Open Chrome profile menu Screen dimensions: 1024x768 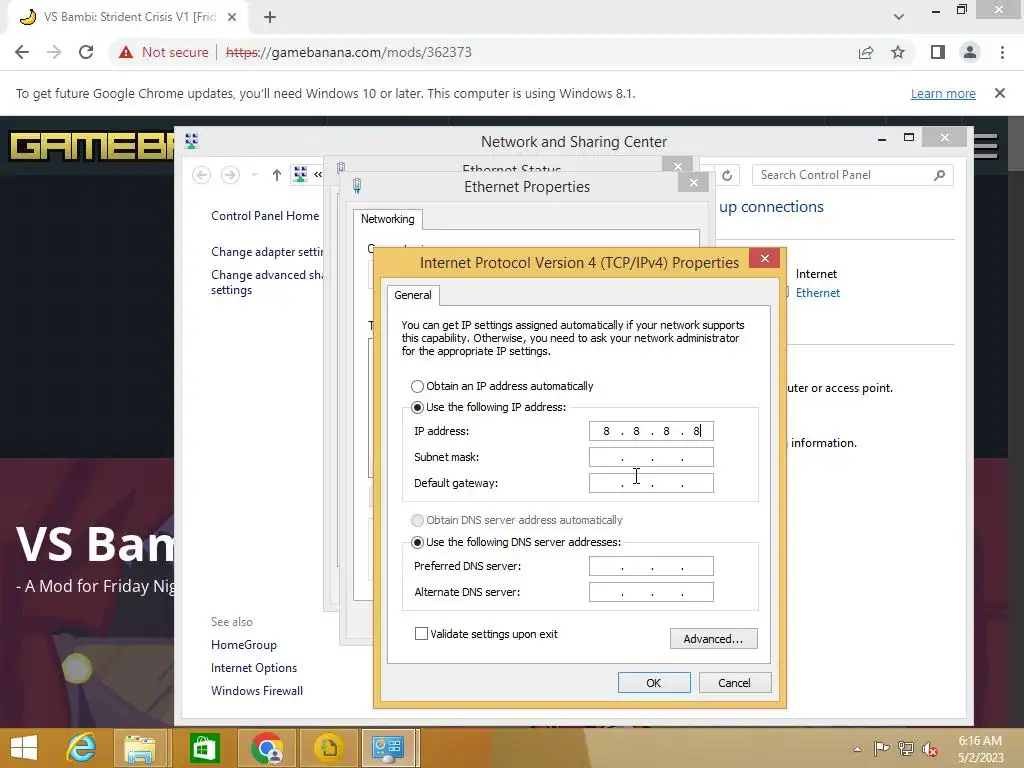[970, 52]
